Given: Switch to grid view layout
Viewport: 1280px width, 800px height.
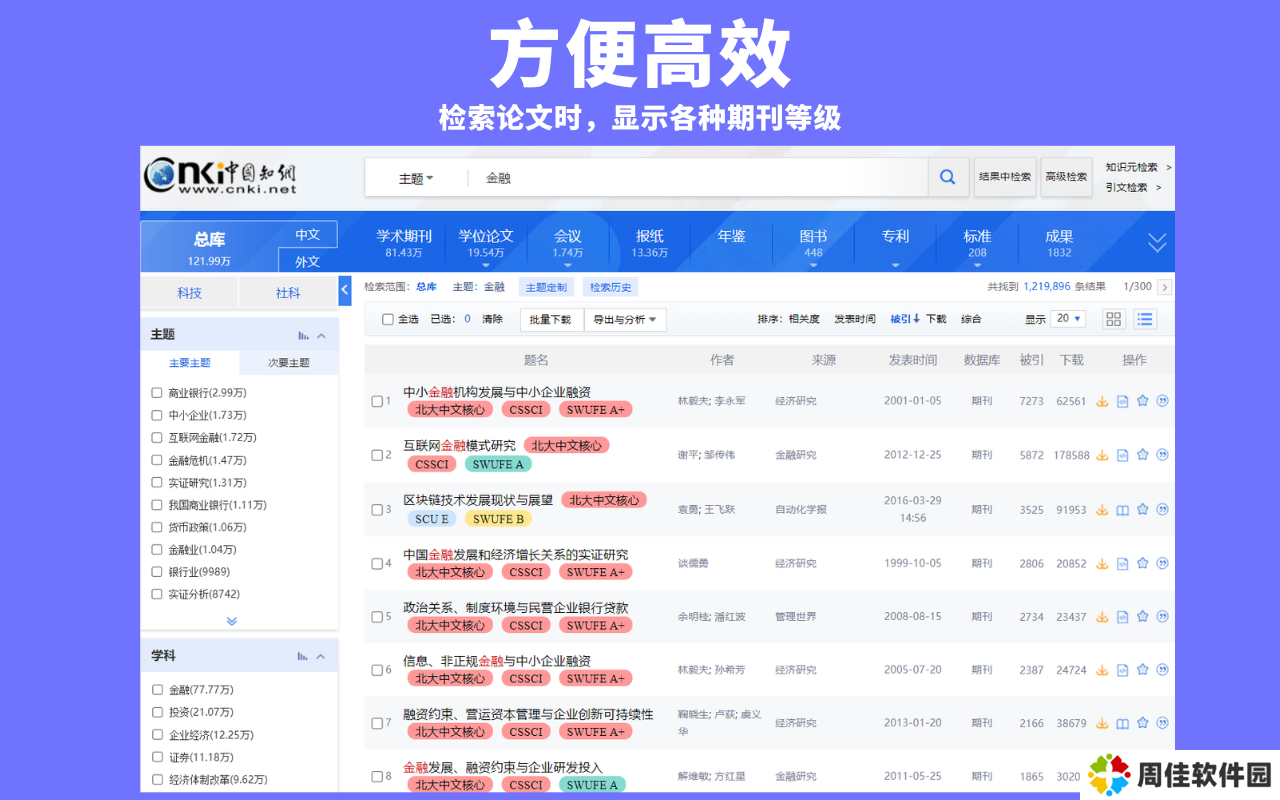Looking at the screenshot, I should pos(1114,319).
